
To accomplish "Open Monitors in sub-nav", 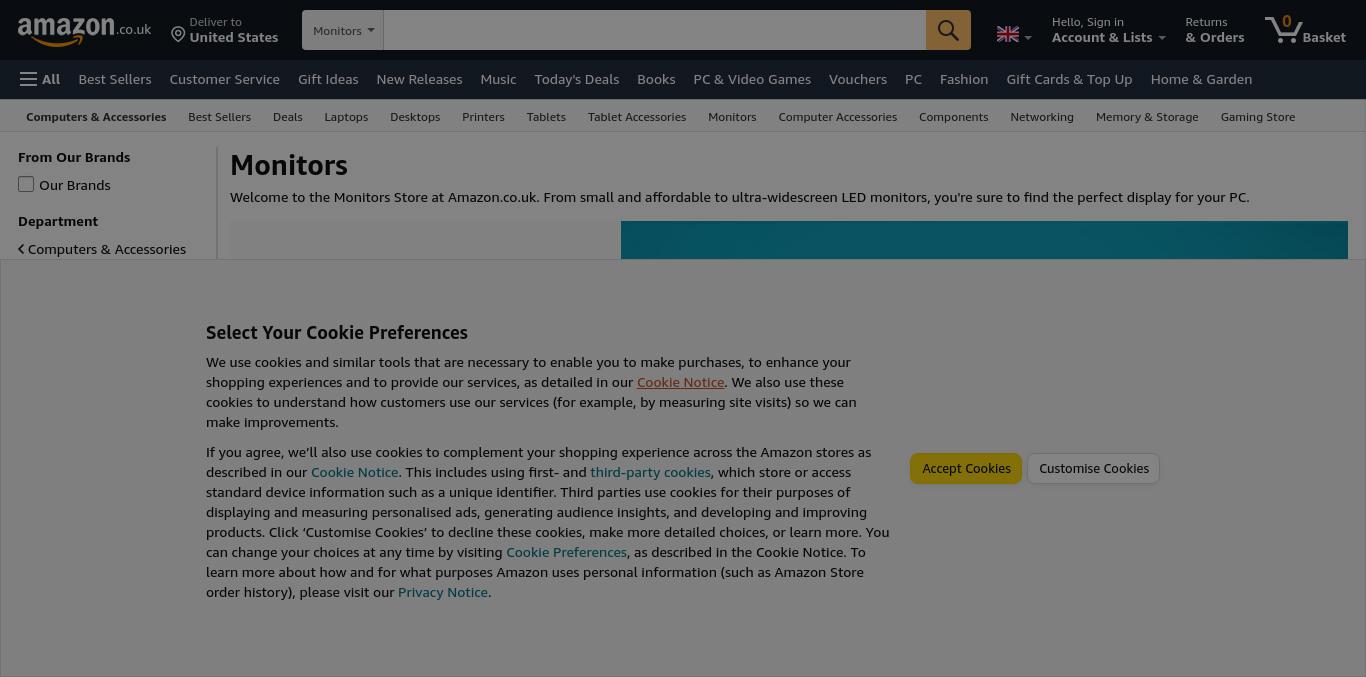I will click(x=732, y=117).
